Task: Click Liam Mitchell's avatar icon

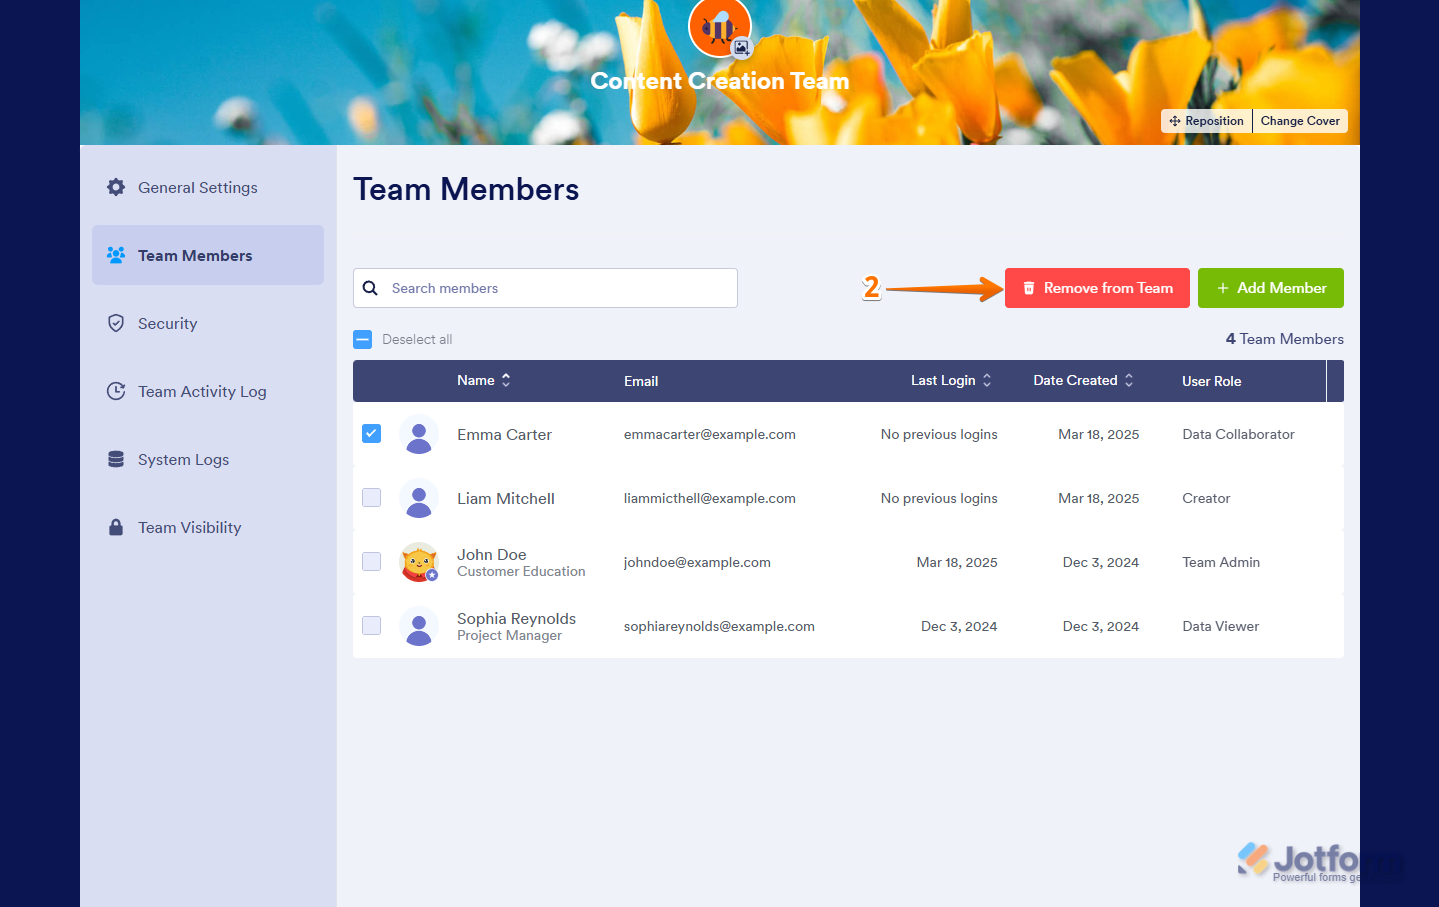Action: pos(419,498)
